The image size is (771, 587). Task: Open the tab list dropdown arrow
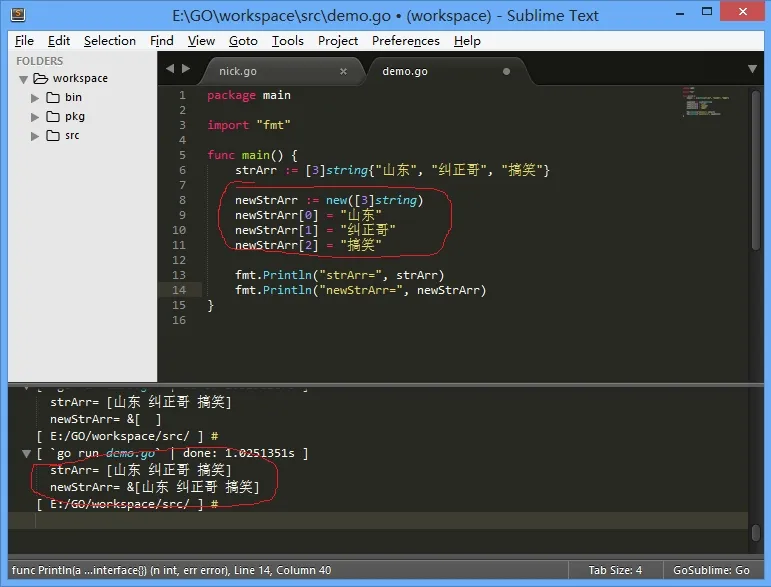pos(752,69)
